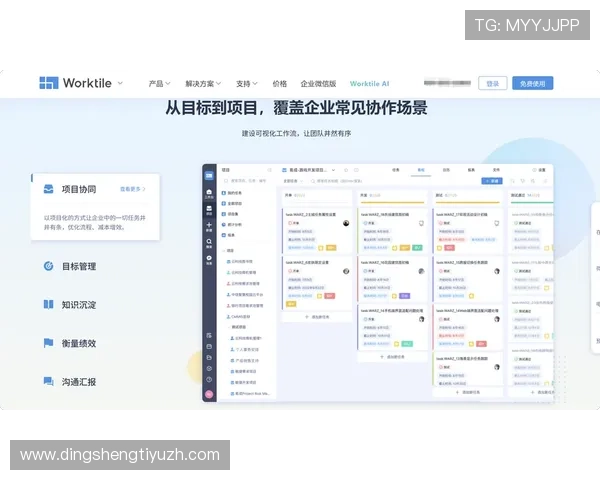The width and height of the screenshot is (600, 480).
Task: Select the 沟通汇报 scenario
Action: 79,382
